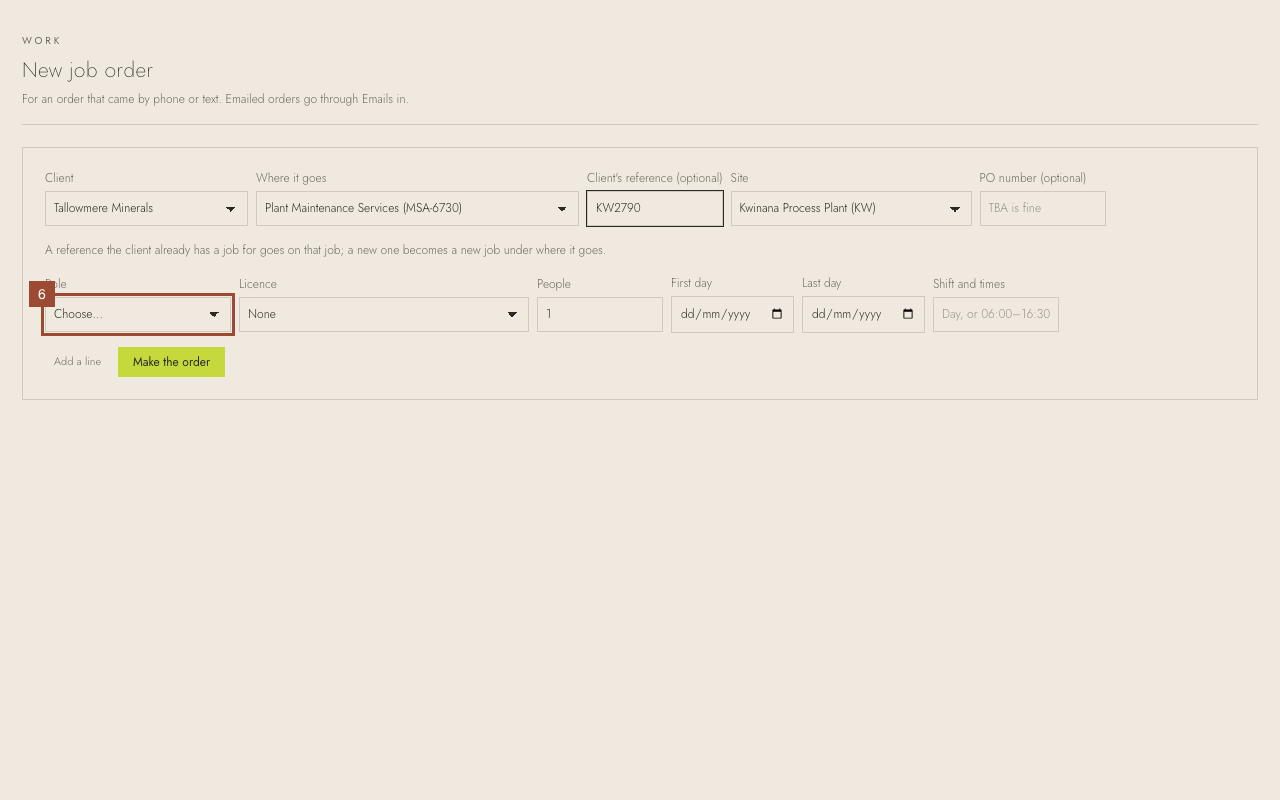Viewport: 1280px width, 800px height.
Task: Click the Last day date field
Action: tap(863, 314)
